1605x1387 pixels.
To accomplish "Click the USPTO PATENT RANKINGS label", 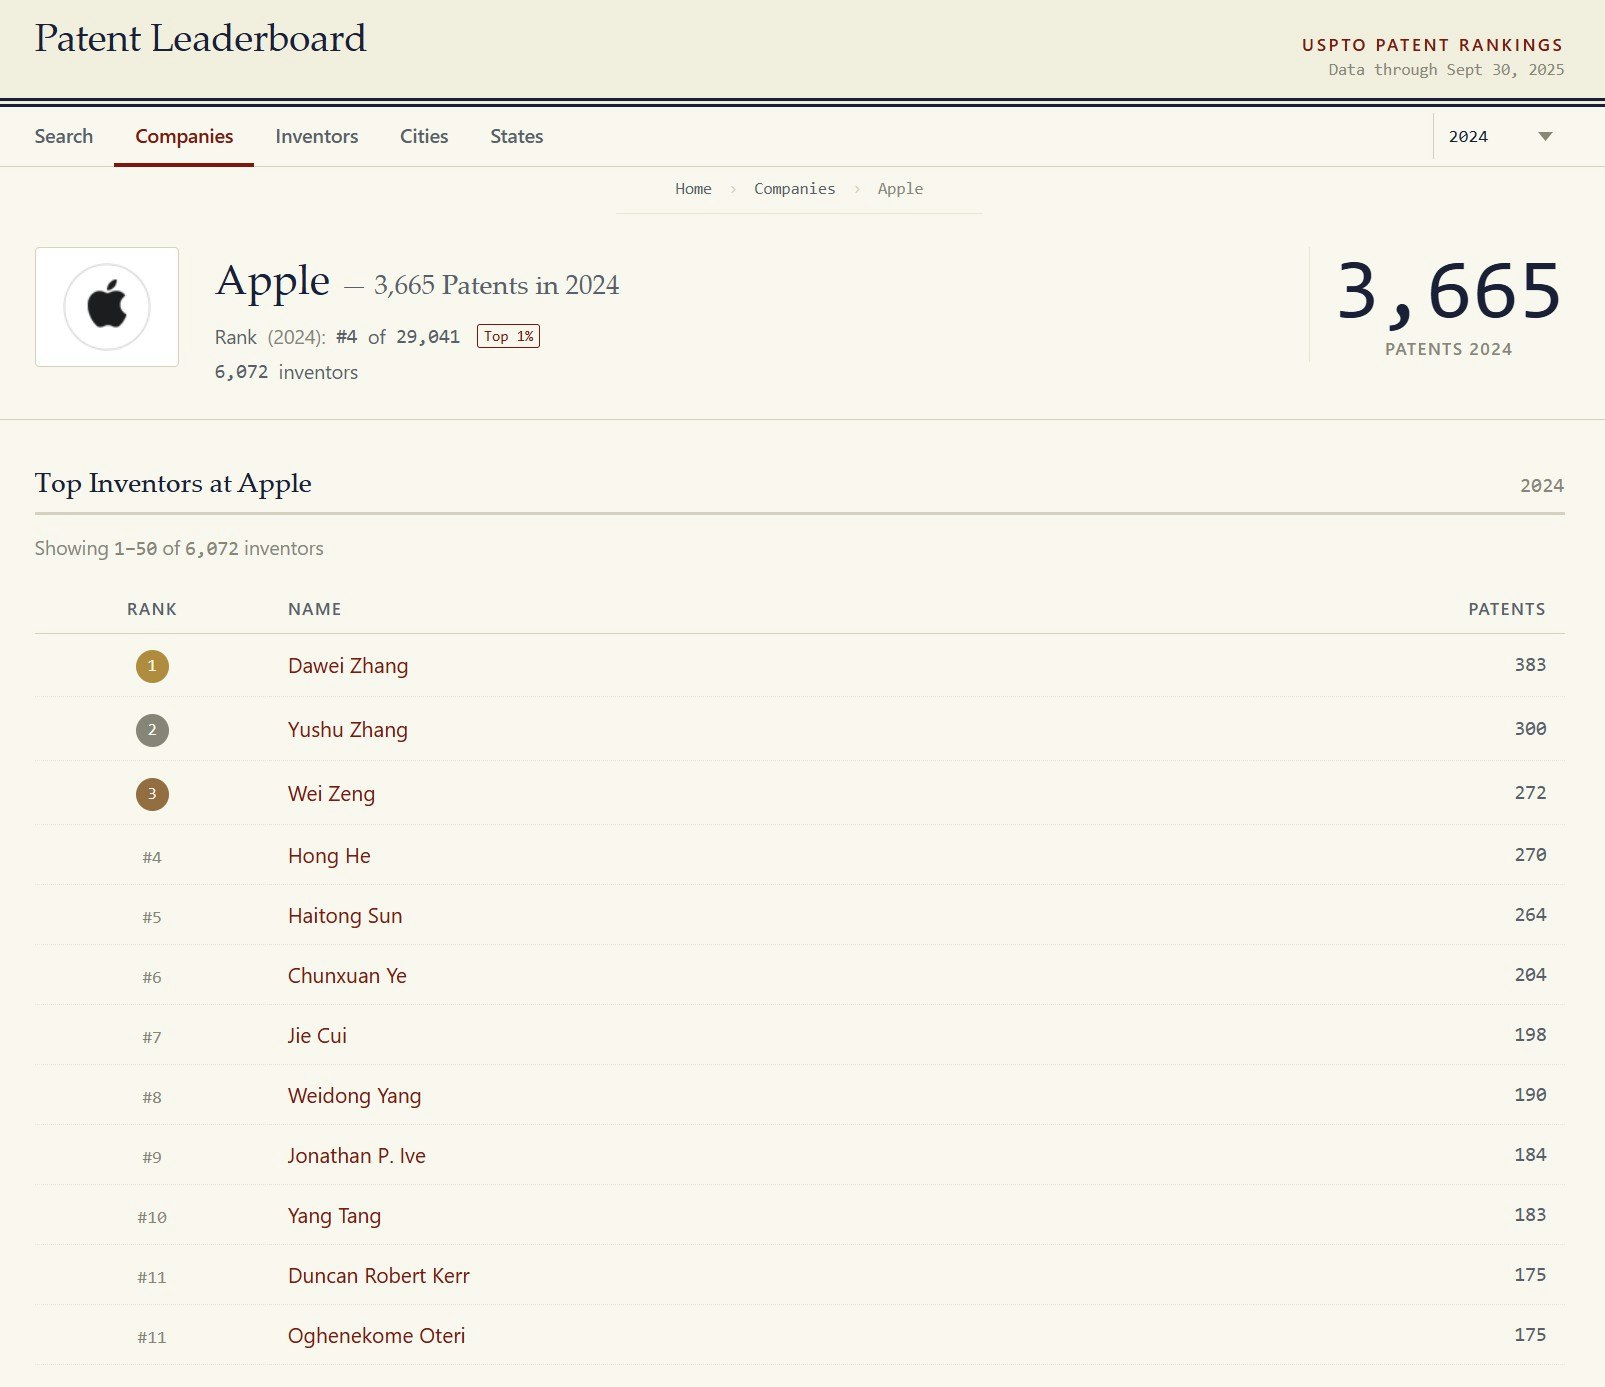I will [x=1432, y=45].
